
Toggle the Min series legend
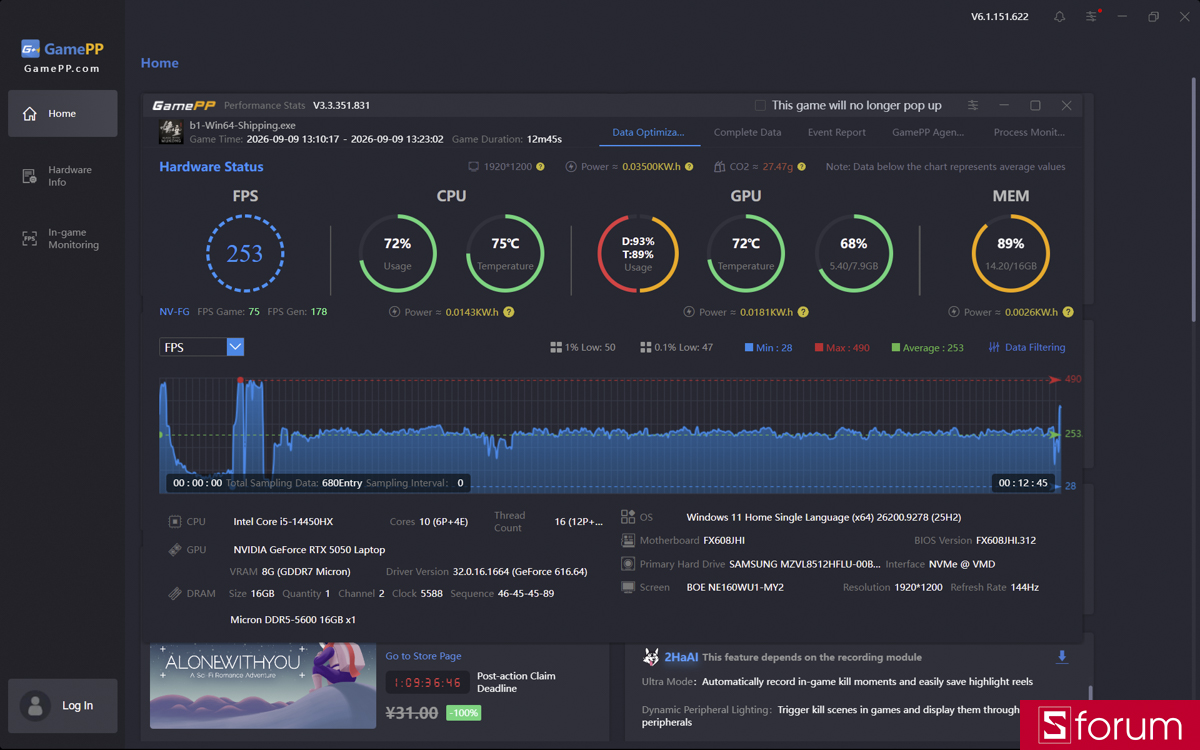point(768,348)
